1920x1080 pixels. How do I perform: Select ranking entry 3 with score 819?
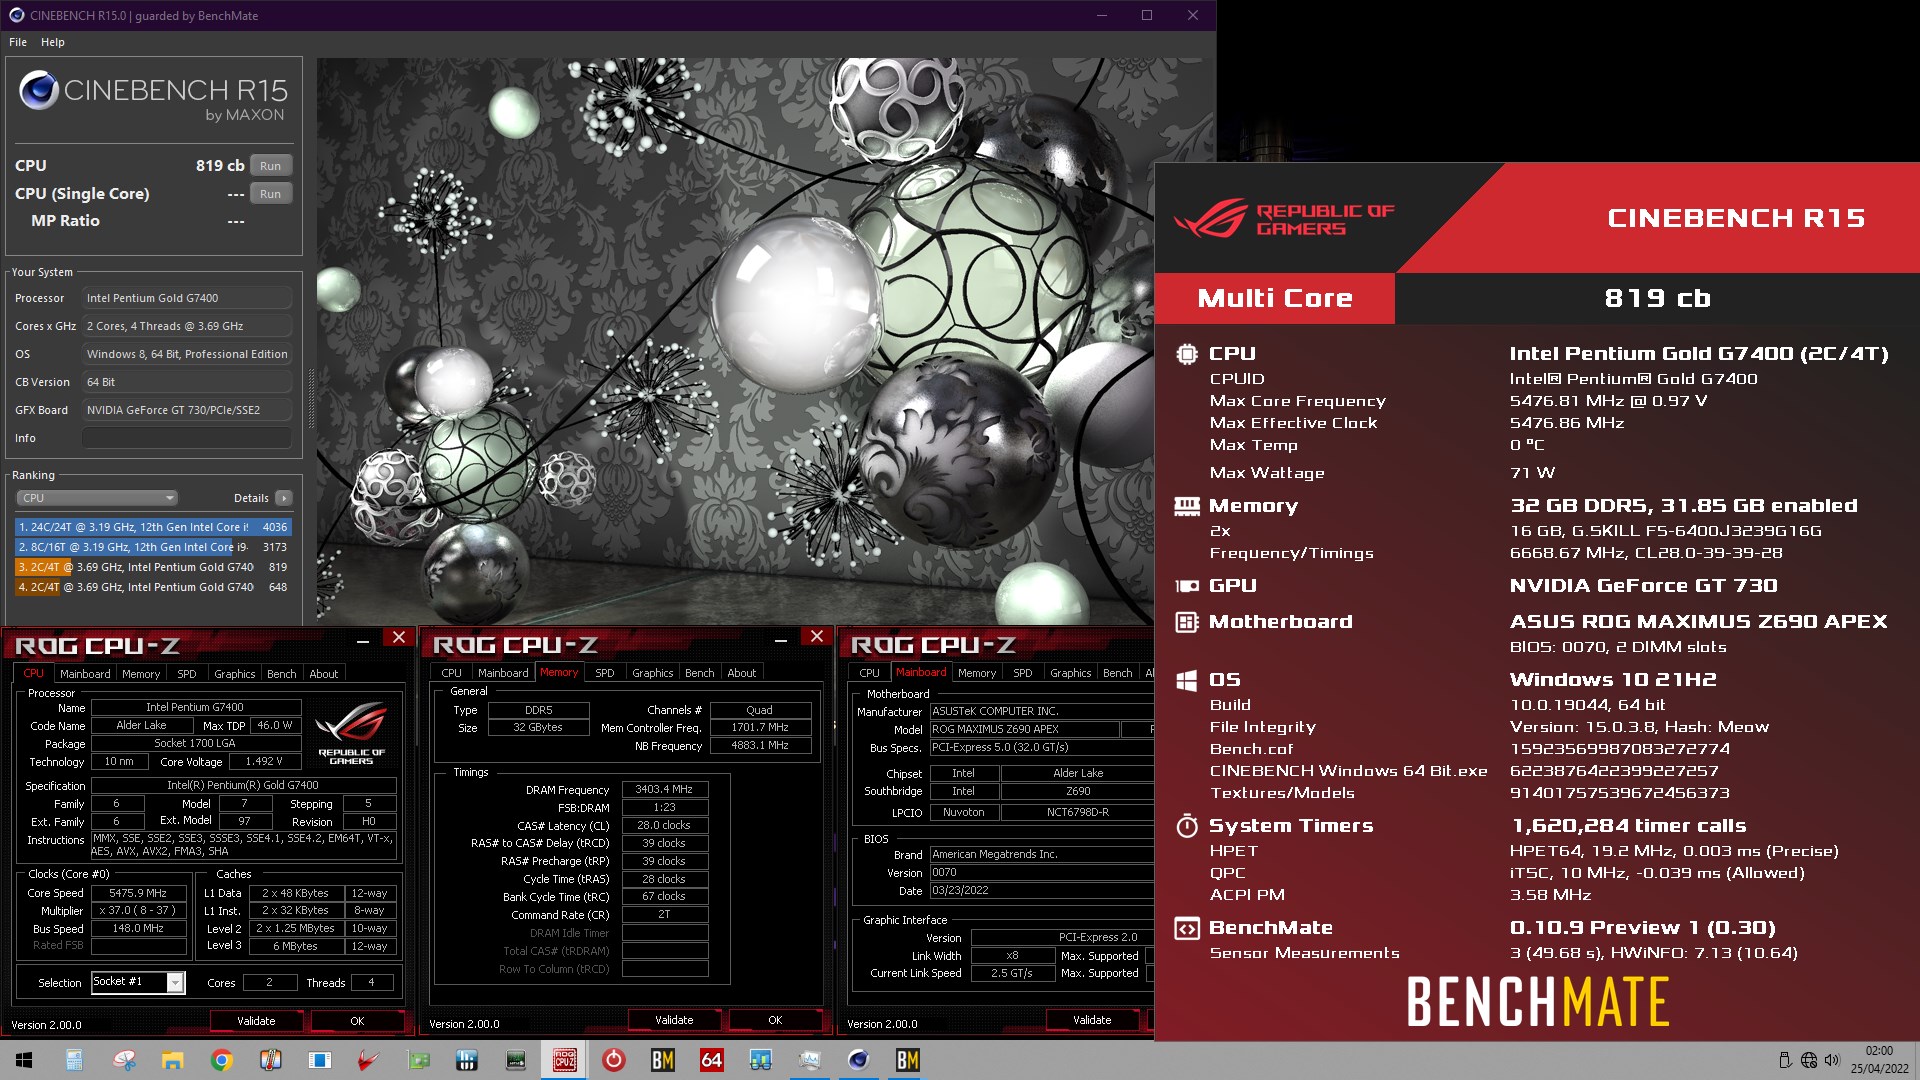pyautogui.click(x=153, y=567)
